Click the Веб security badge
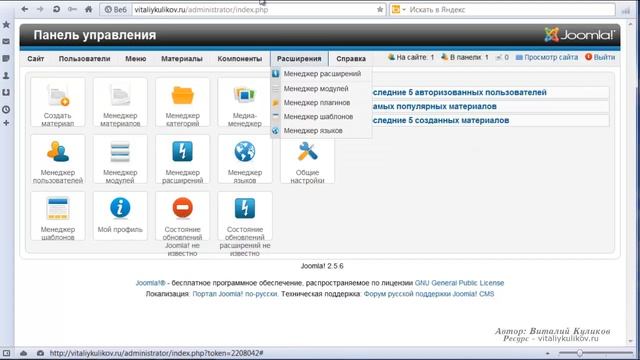640x360 pixels. click(x=116, y=9)
